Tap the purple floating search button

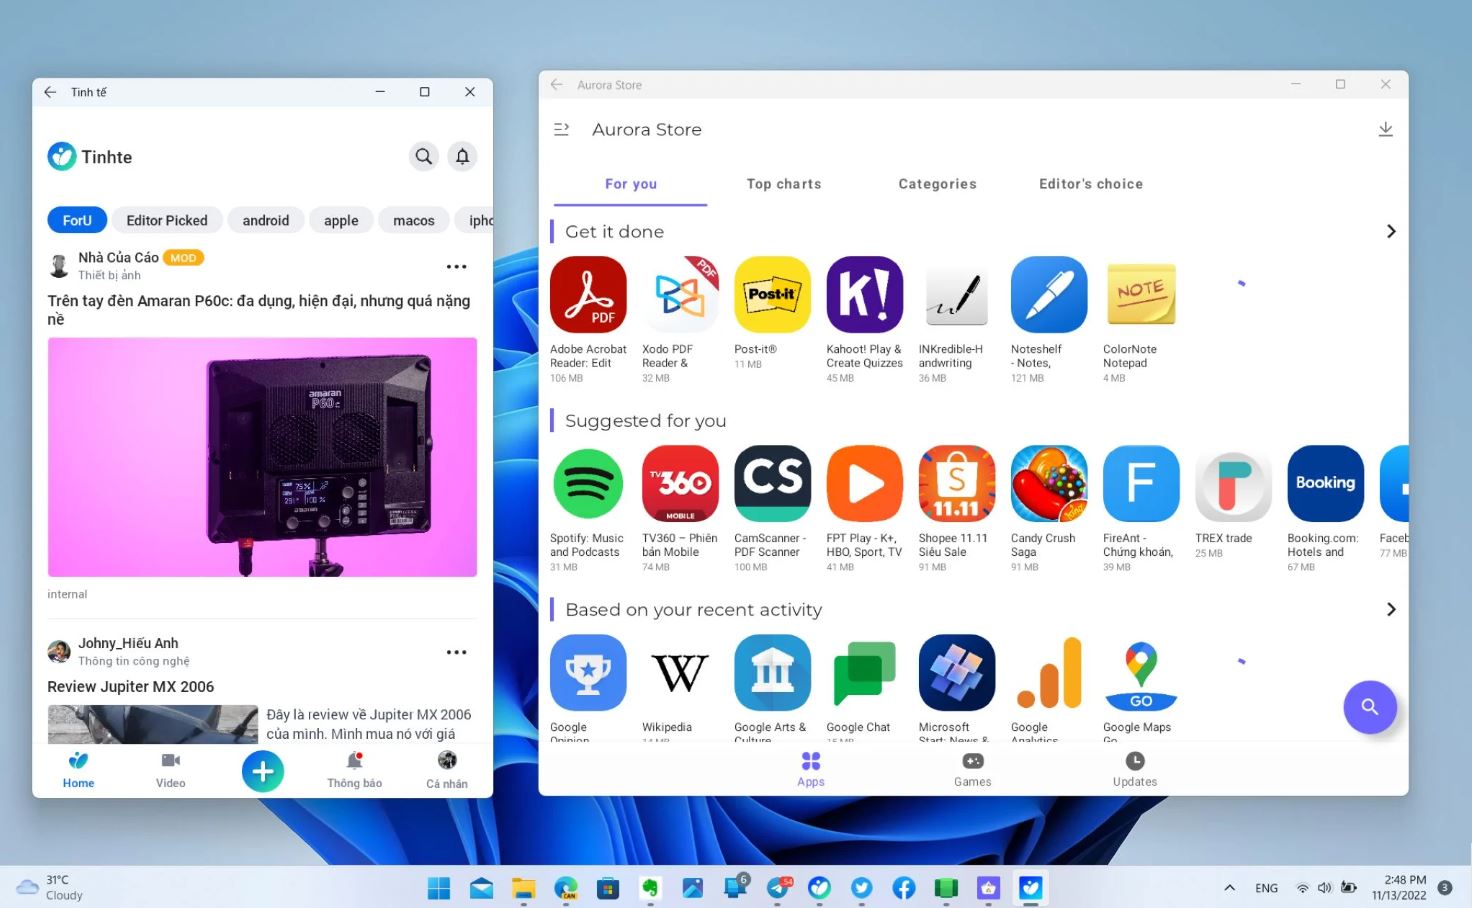[1369, 707]
